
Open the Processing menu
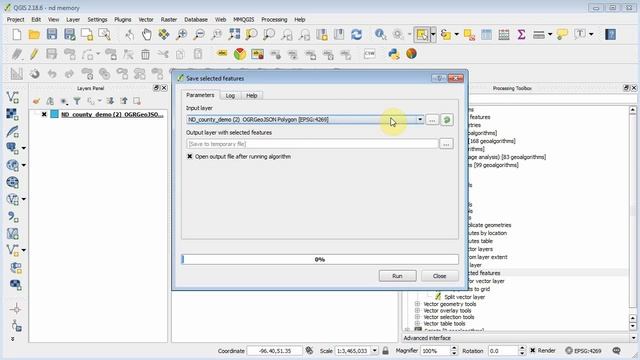tap(274, 20)
